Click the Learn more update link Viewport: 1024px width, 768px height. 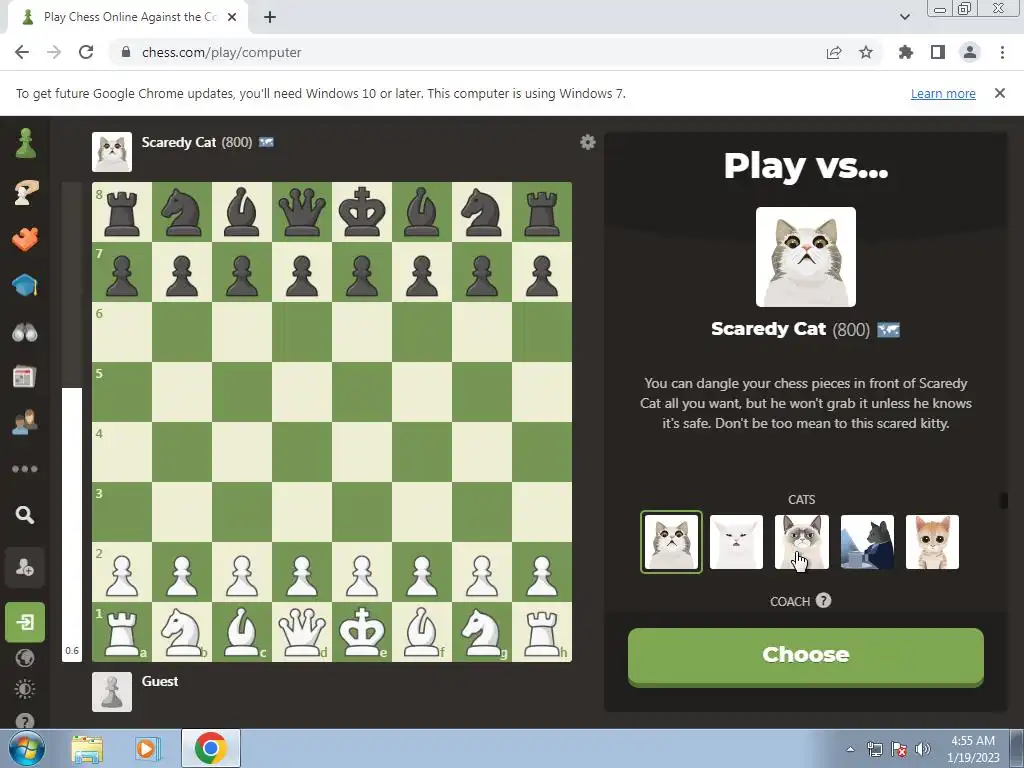943,93
